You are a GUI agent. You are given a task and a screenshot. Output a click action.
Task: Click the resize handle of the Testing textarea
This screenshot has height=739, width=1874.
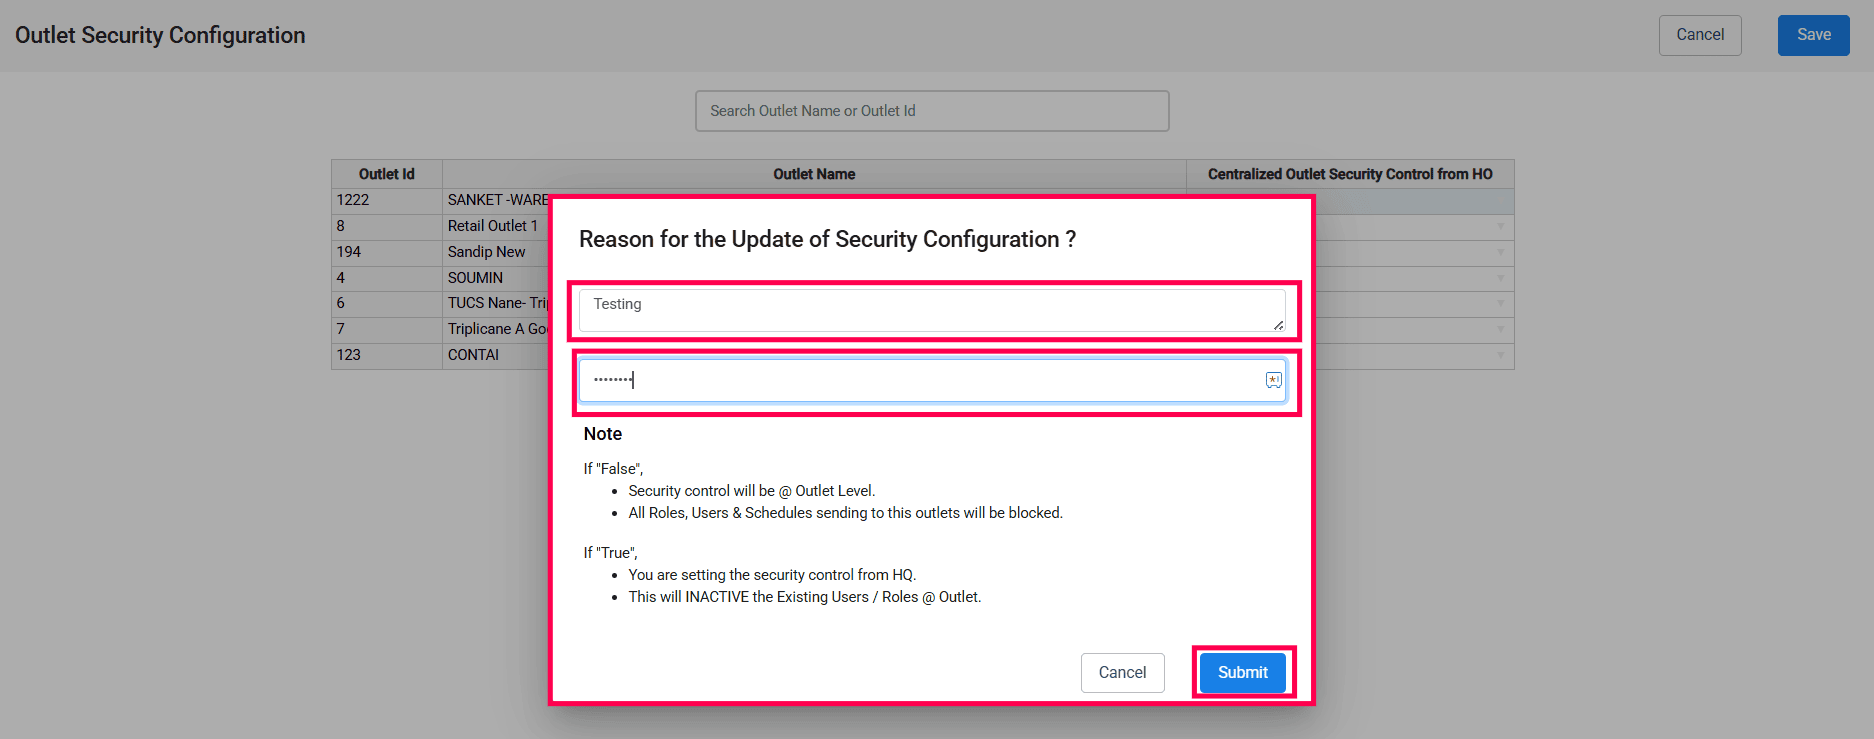click(1278, 325)
